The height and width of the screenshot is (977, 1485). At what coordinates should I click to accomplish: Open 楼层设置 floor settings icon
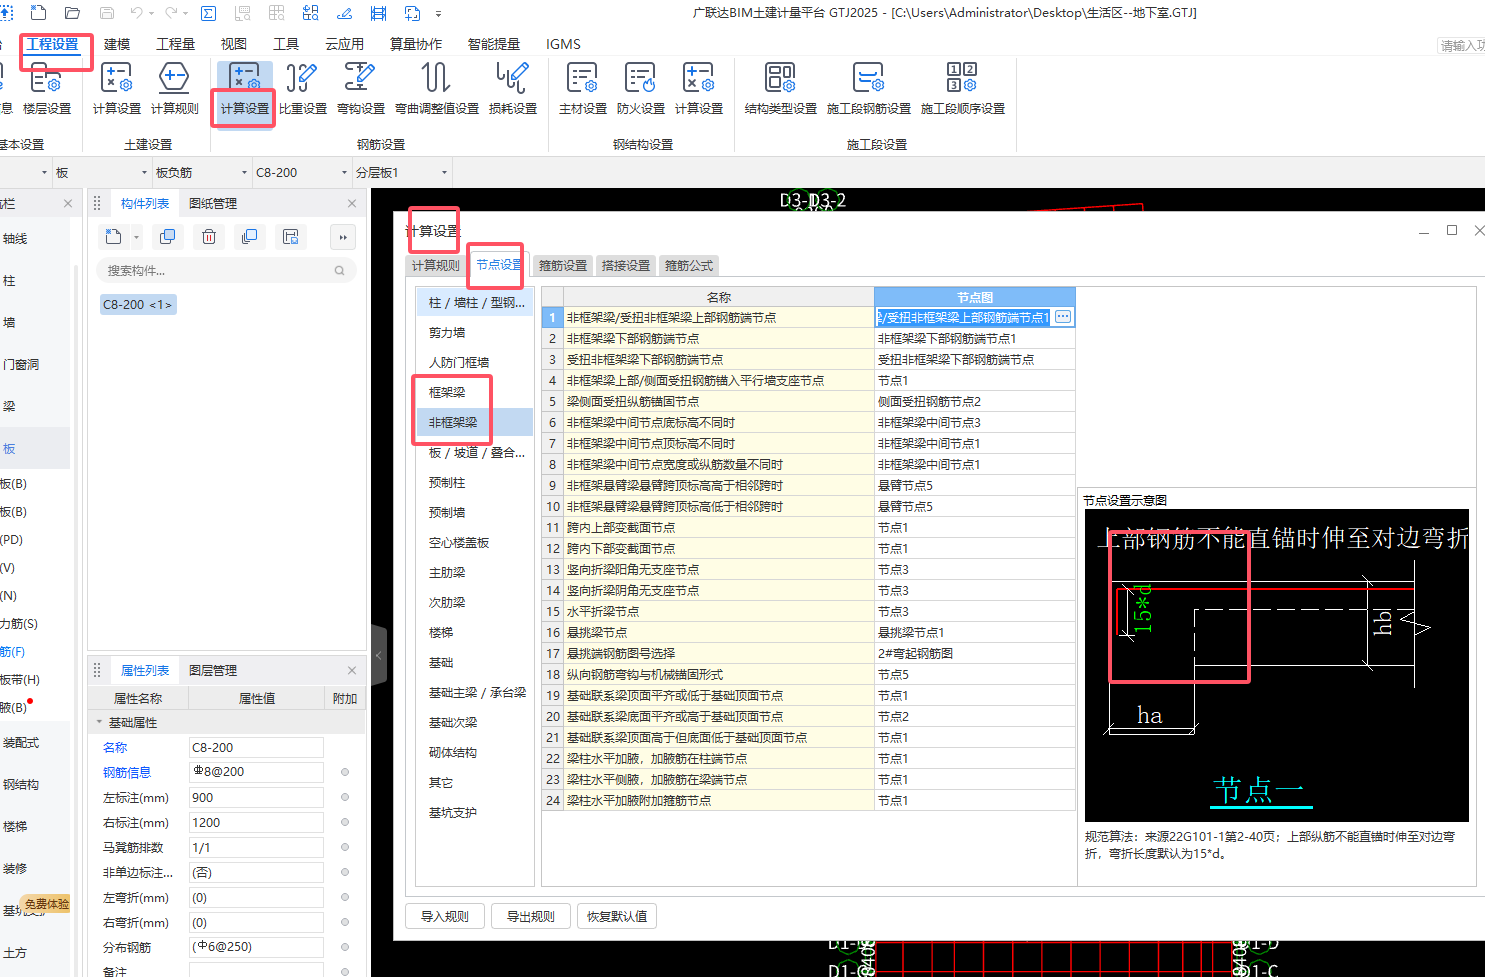point(46,88)
